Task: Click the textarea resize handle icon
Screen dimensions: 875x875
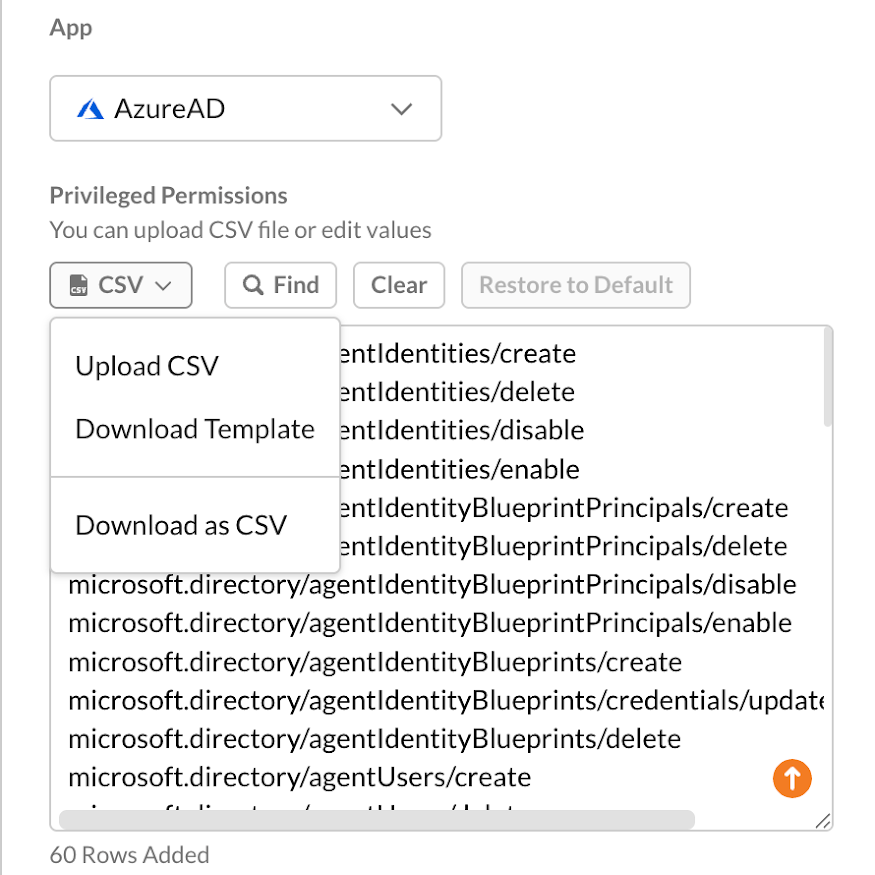Action: (x=823, y=821)
